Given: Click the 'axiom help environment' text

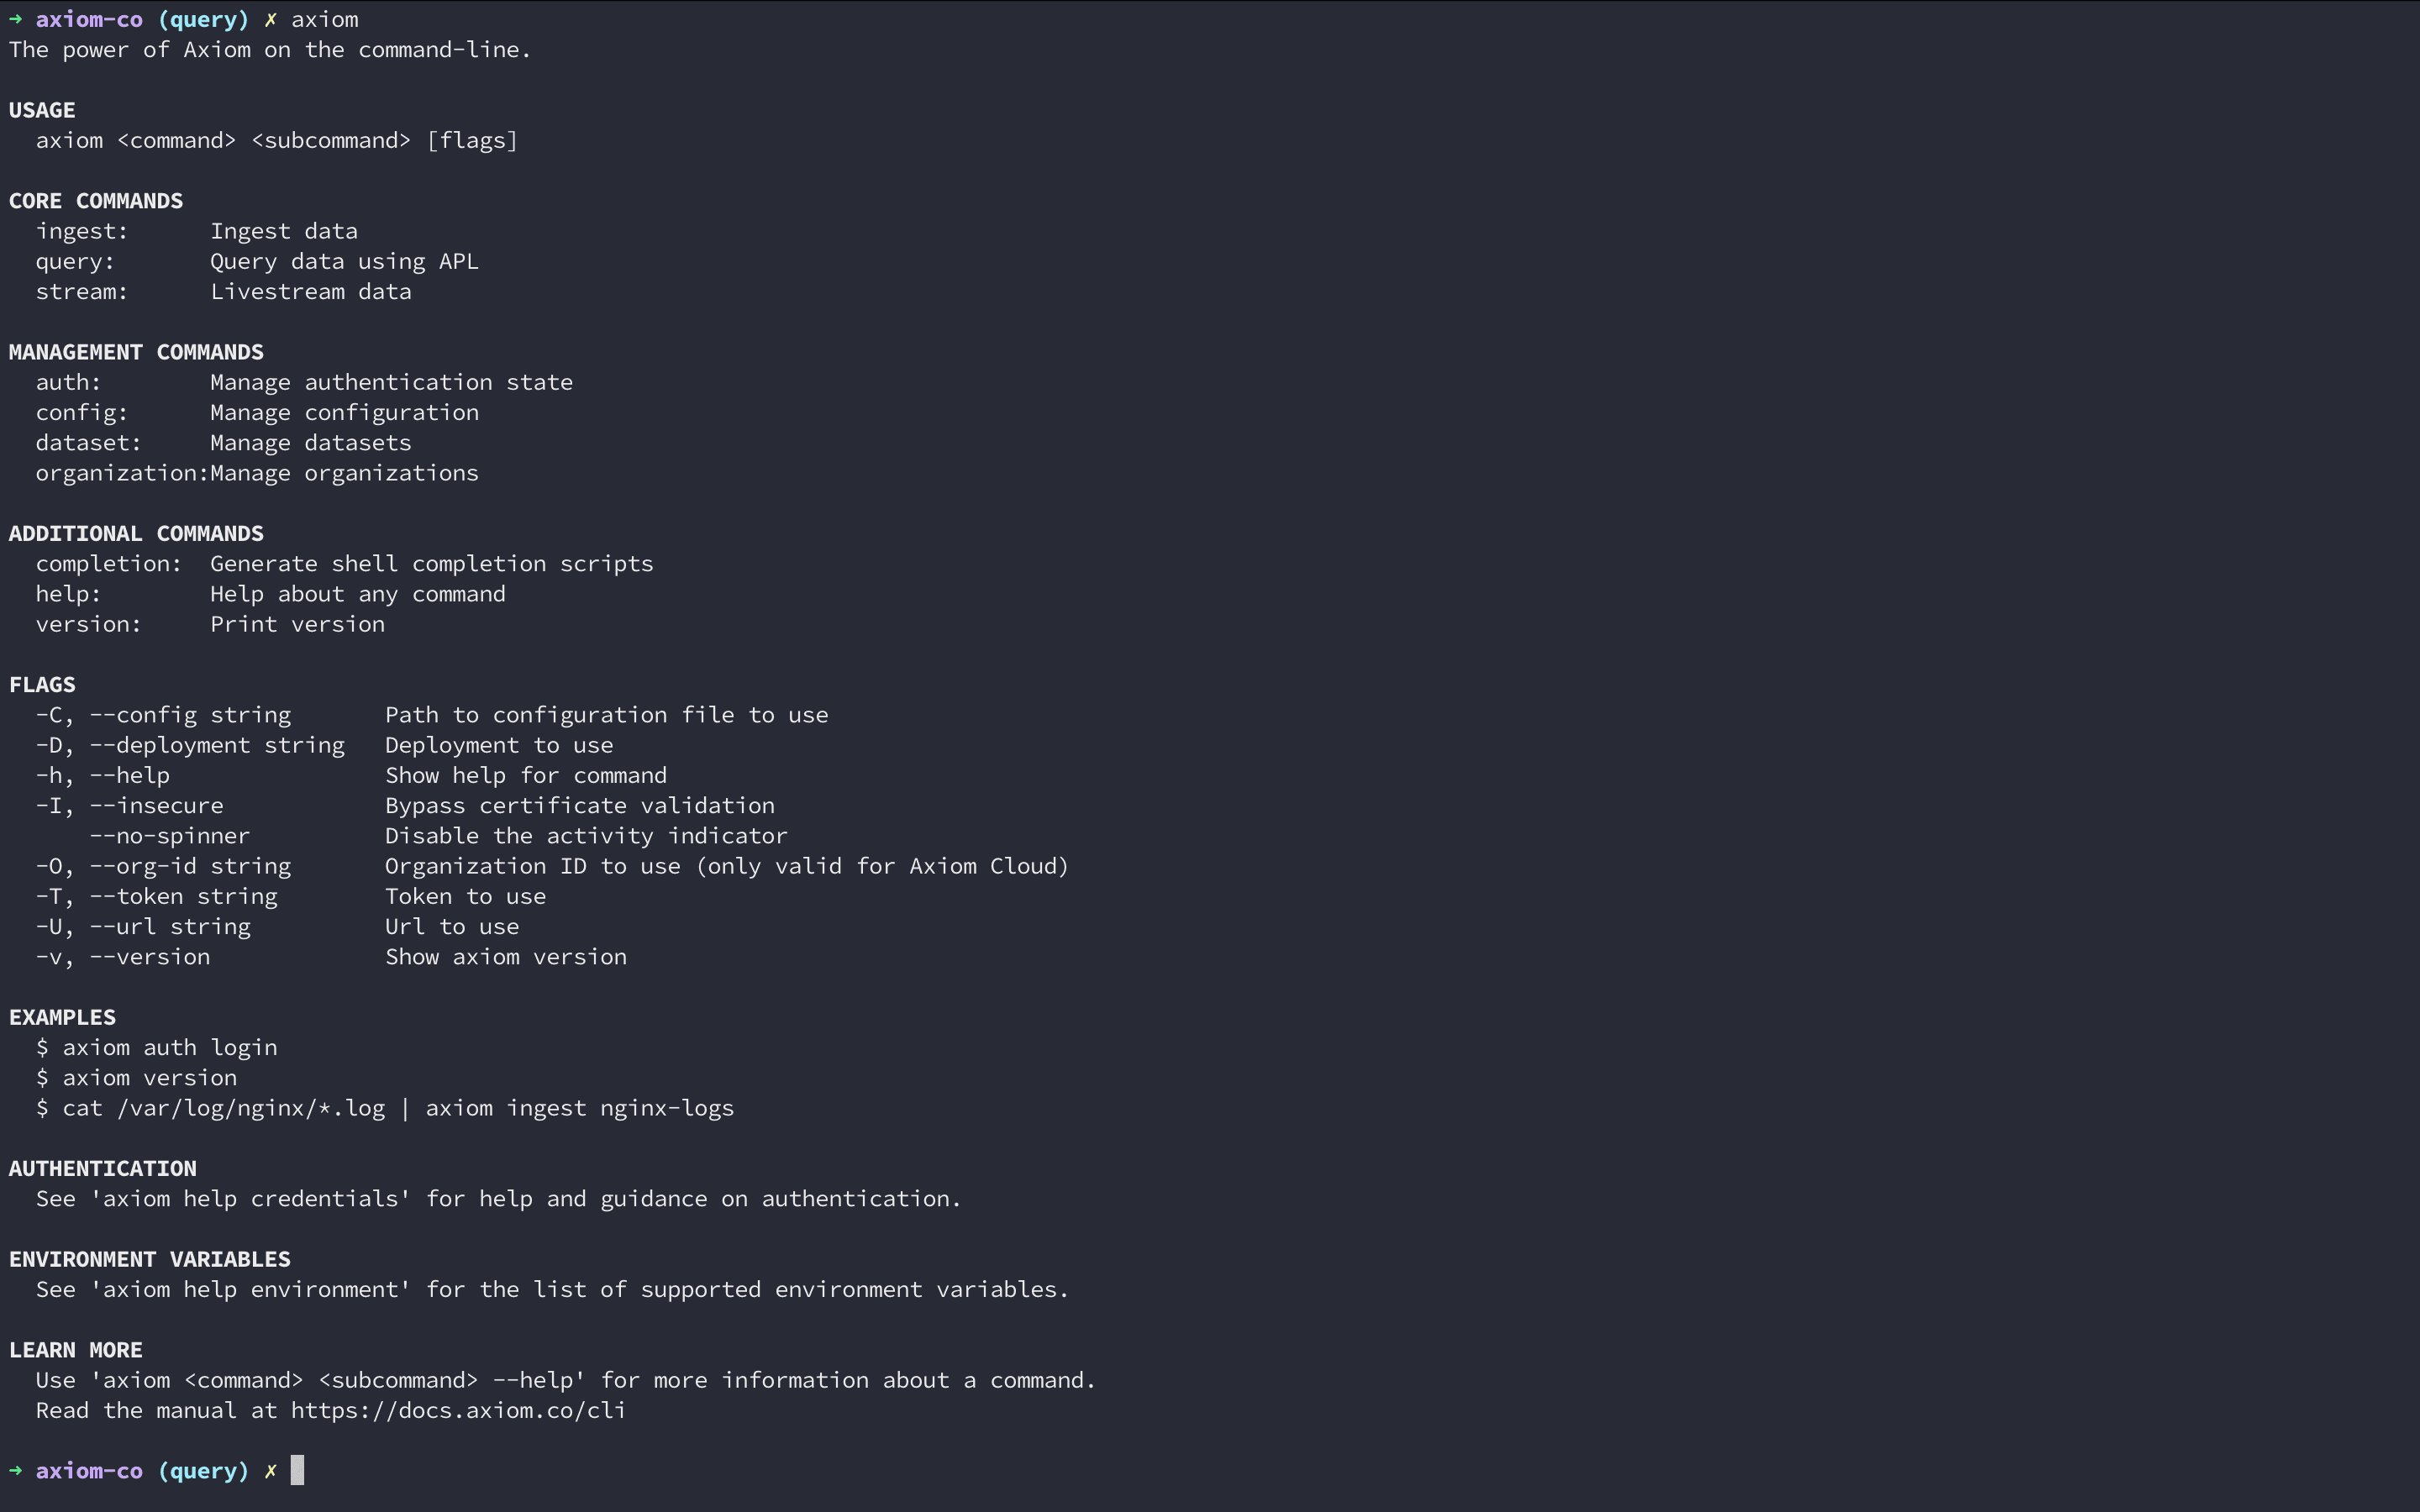Looking at the screenshot, I should 250,1290.
